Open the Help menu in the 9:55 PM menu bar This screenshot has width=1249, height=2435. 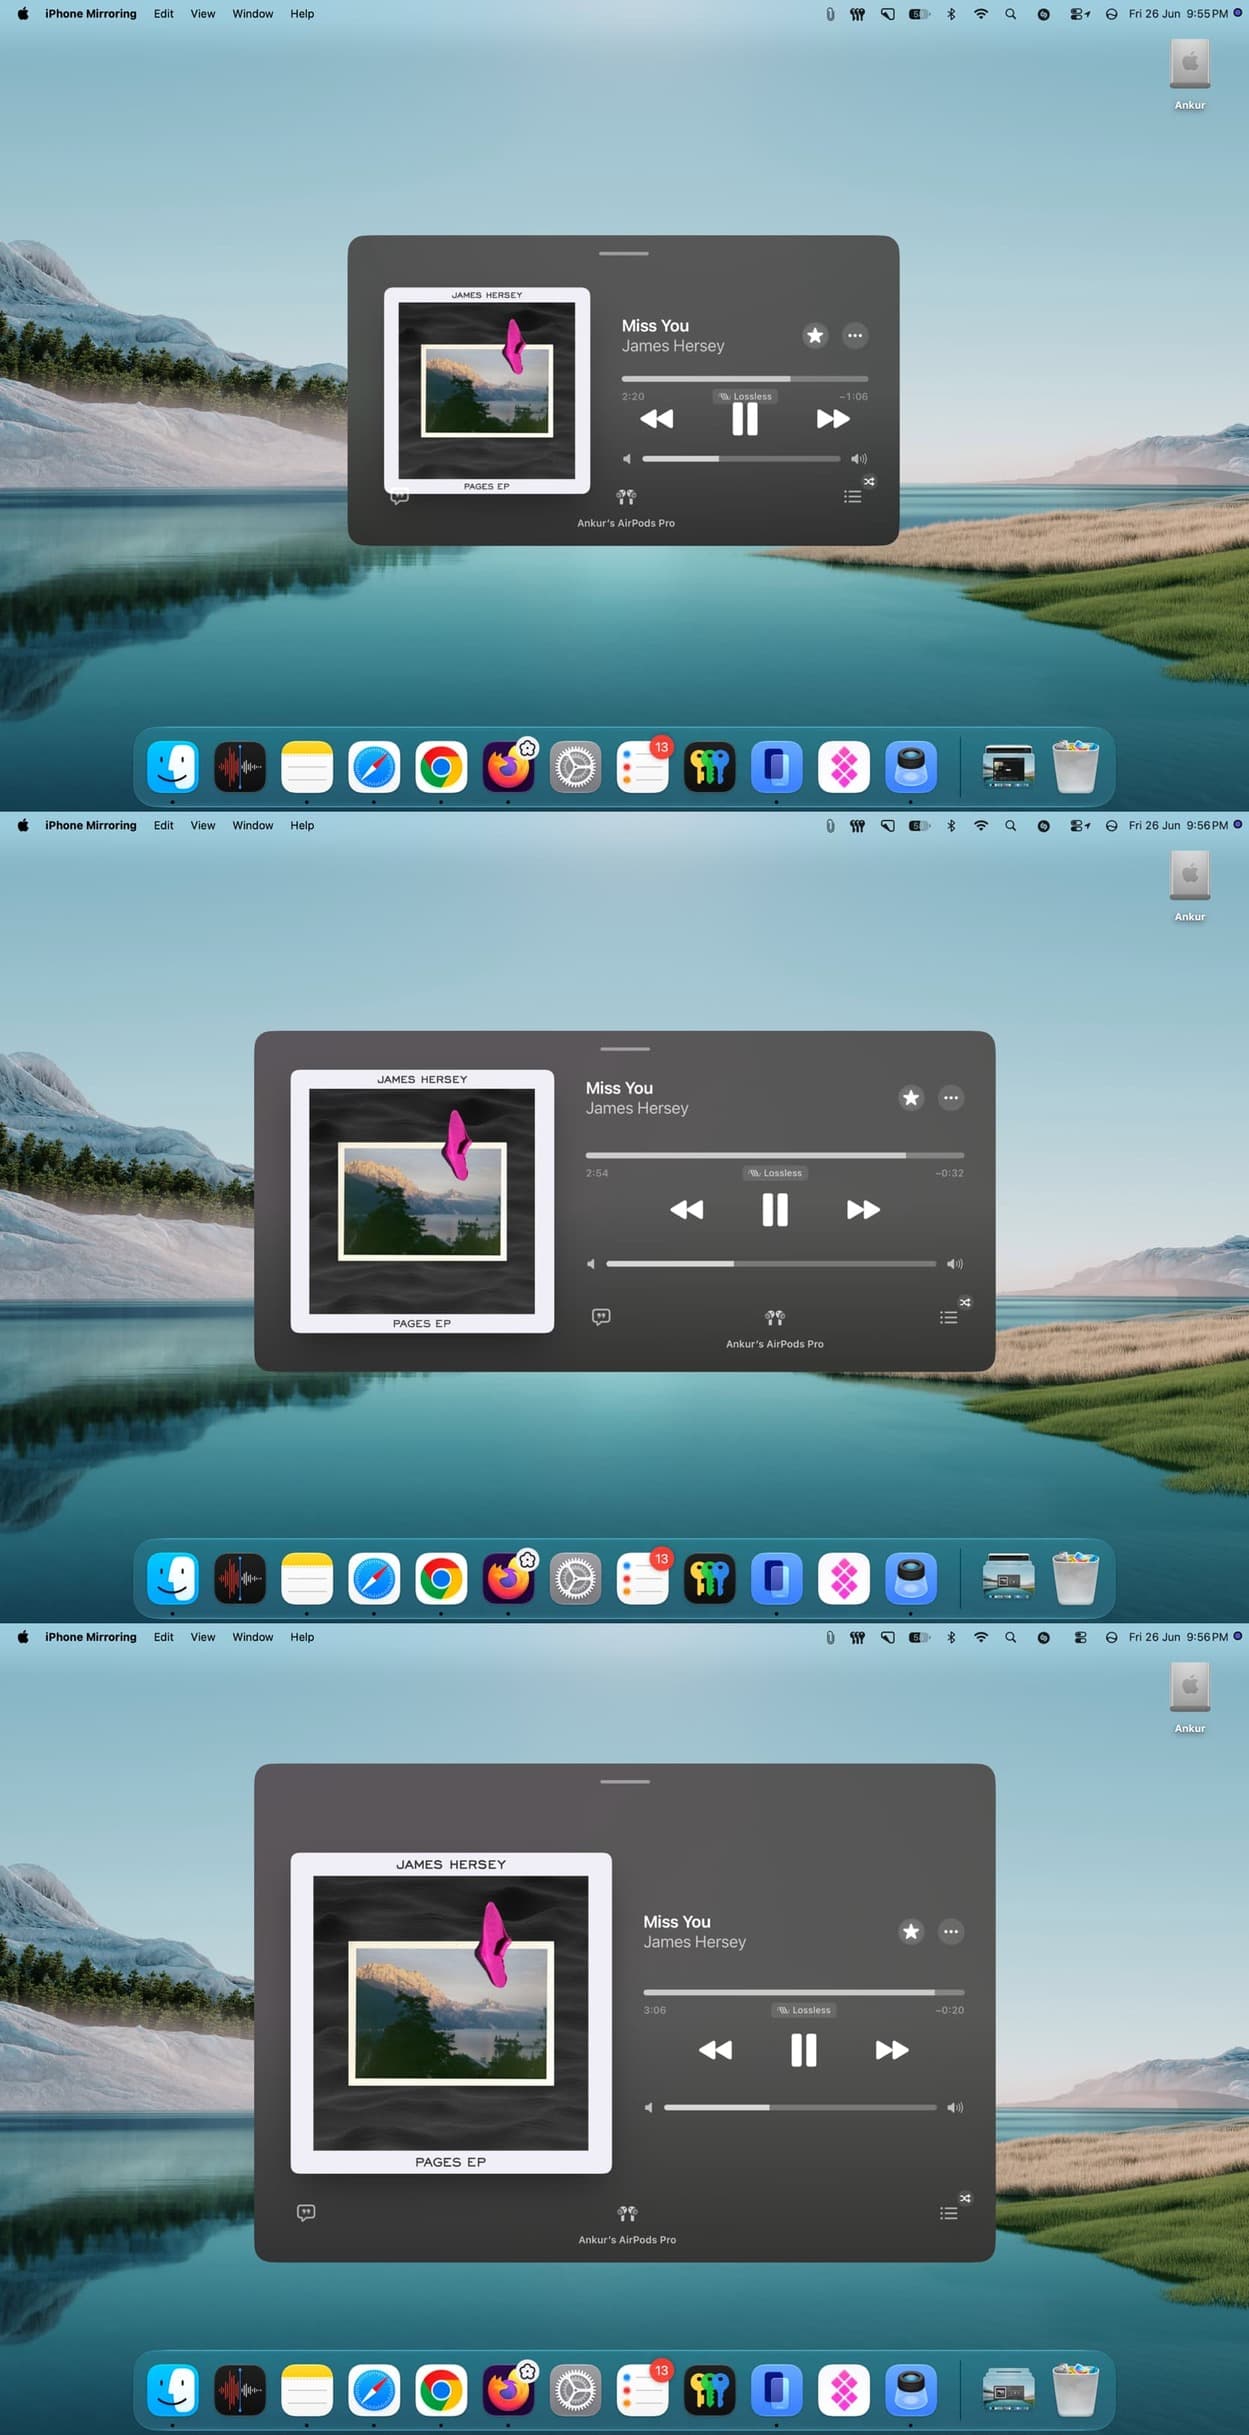302,14
